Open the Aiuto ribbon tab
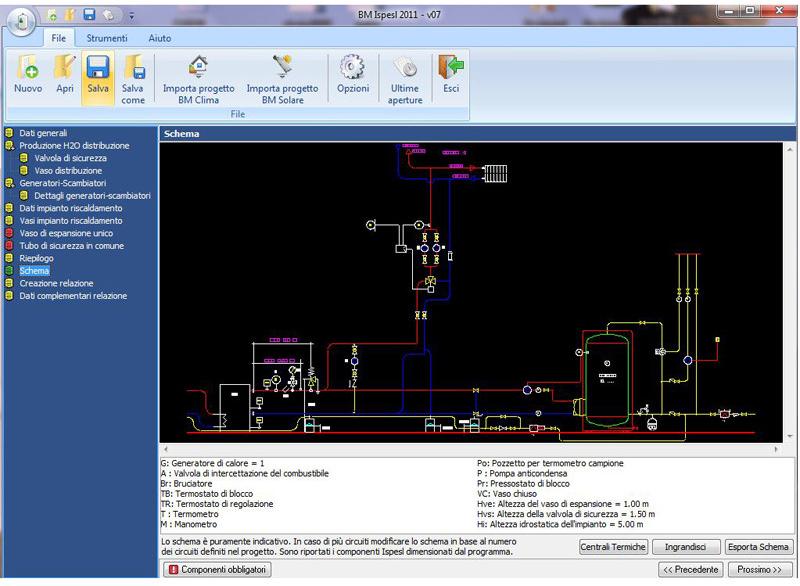 pos(159,38)
